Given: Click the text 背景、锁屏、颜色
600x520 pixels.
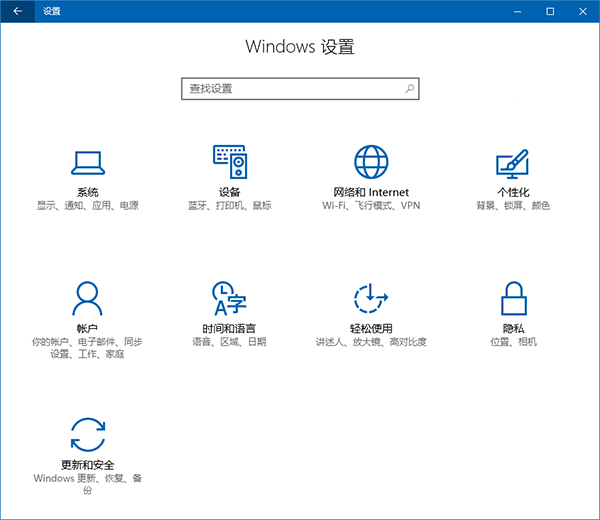Looking at the screenshot, I should 513,205.
